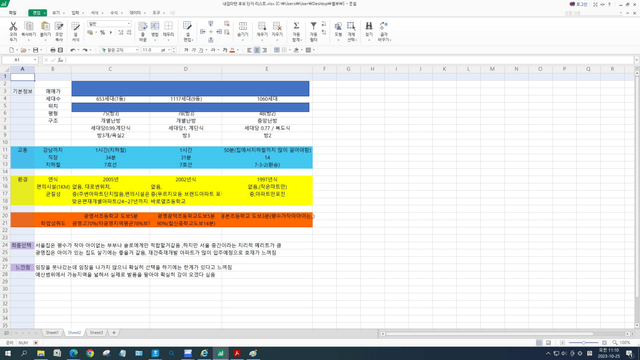Click the Print icon in quick toolbar
Screen dimensions: 640x360
click(53, 50)
